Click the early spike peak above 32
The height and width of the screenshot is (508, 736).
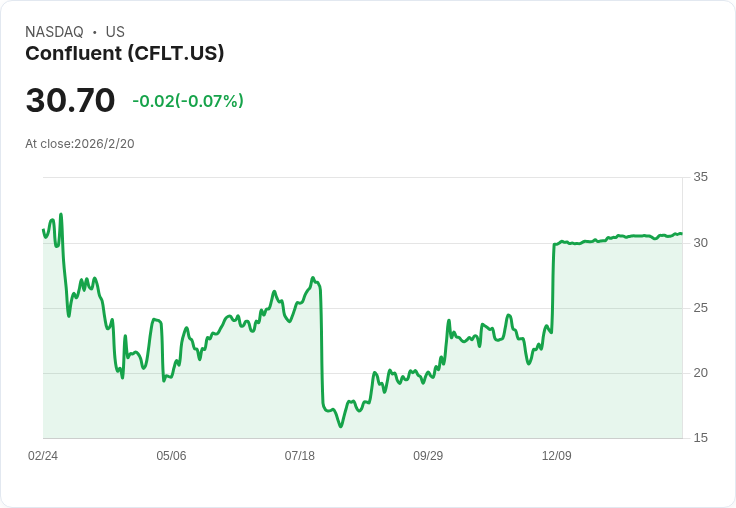(x=61, y=214)
